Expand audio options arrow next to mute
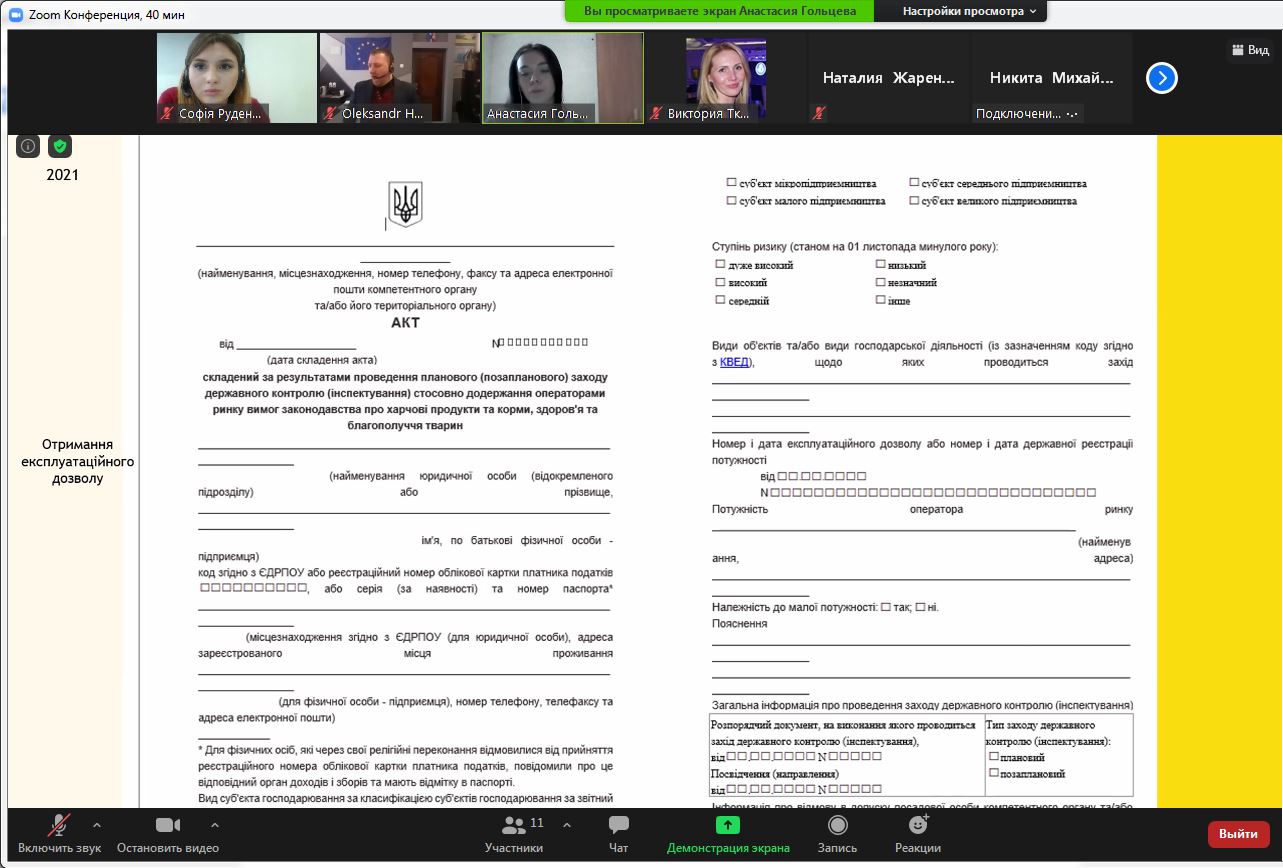The height and width of the screenshot is (868, 1283). 97,825
